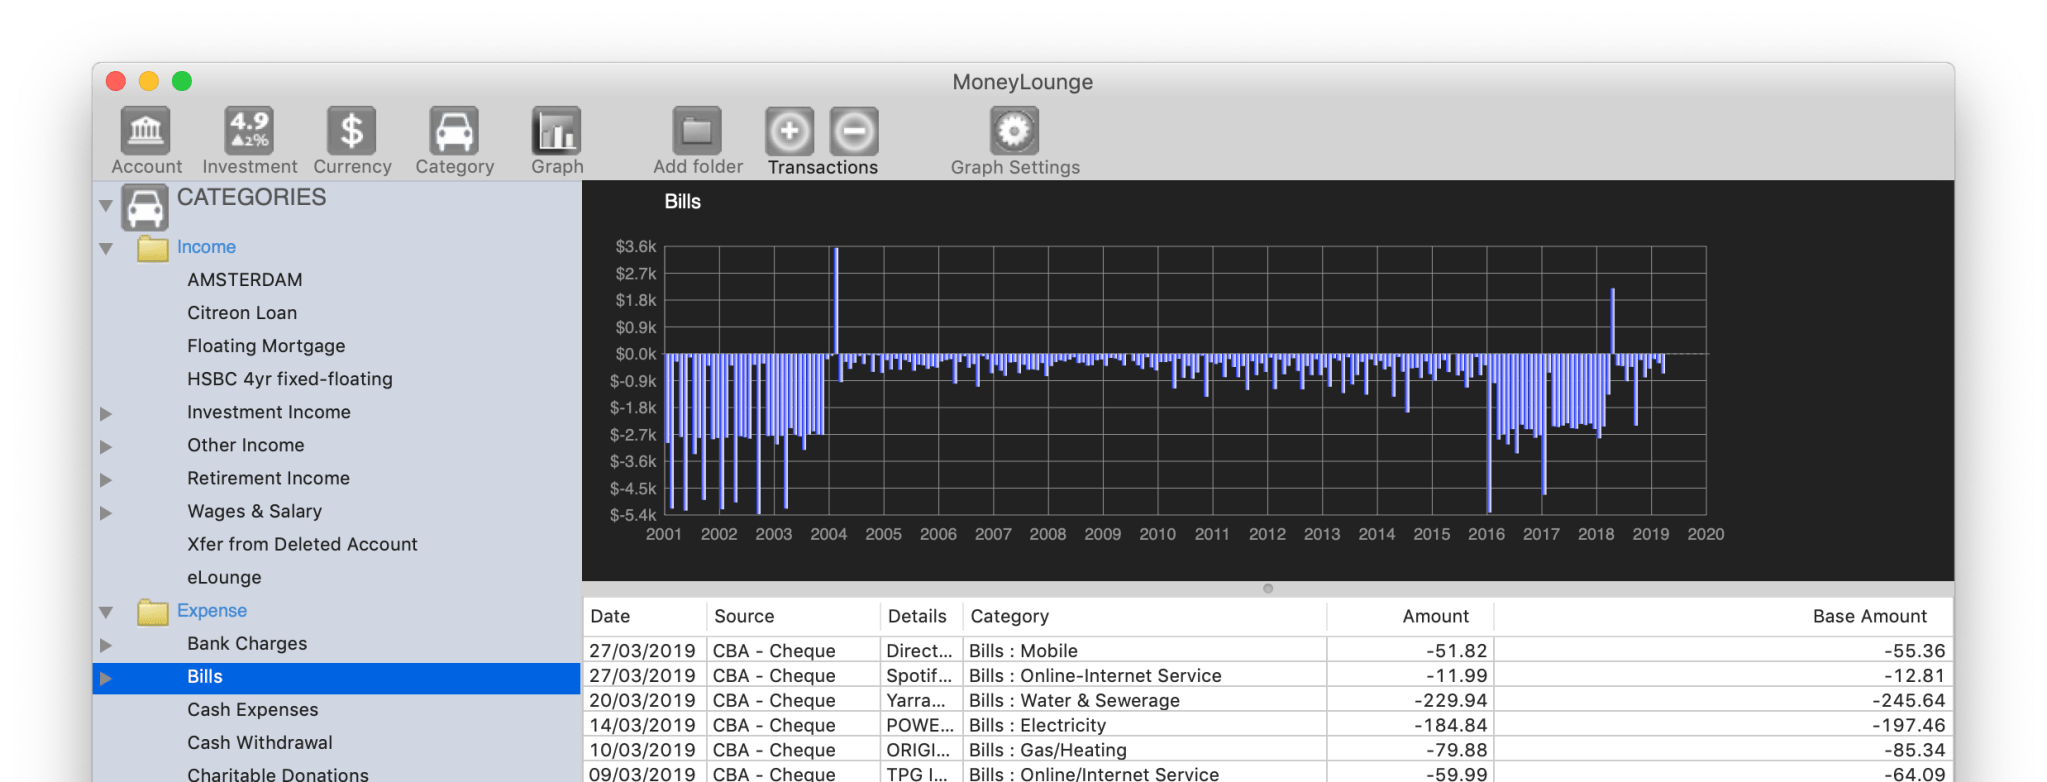Open the Graph toolbar icon
Screen dimensions: 2047x782
[557, 131]
